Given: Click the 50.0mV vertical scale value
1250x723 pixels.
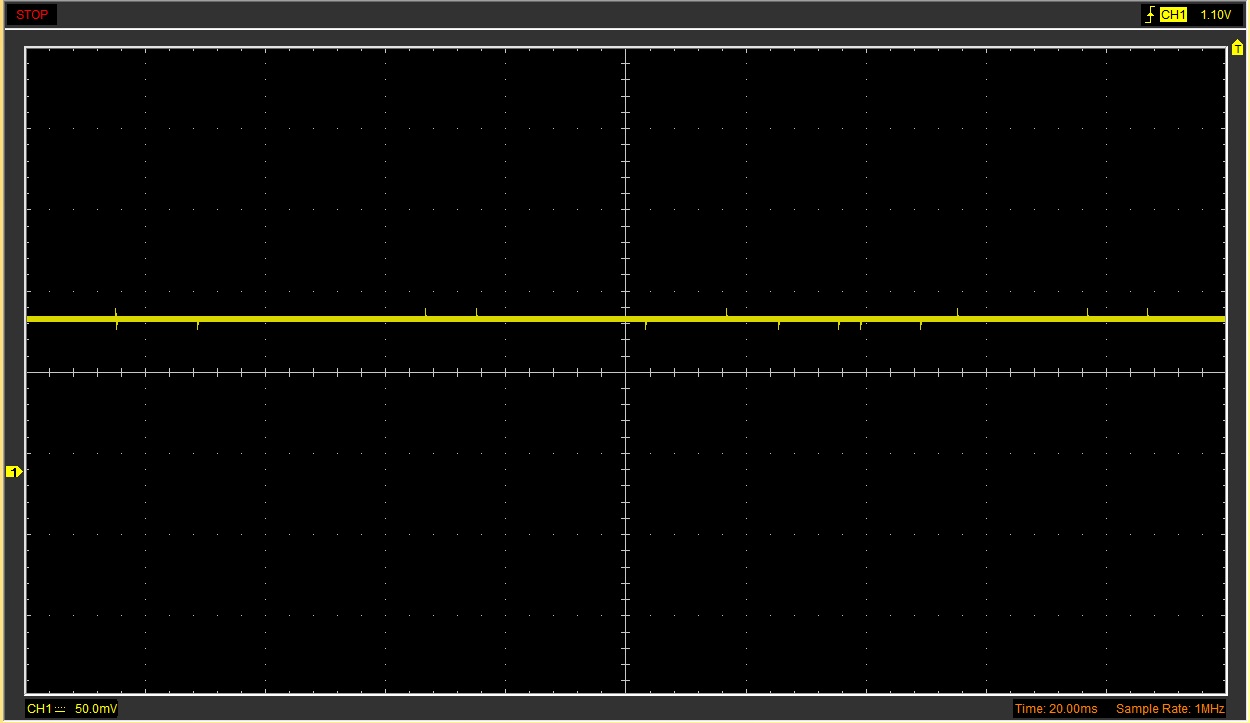Looking at the screenshot, I should 96,709.
